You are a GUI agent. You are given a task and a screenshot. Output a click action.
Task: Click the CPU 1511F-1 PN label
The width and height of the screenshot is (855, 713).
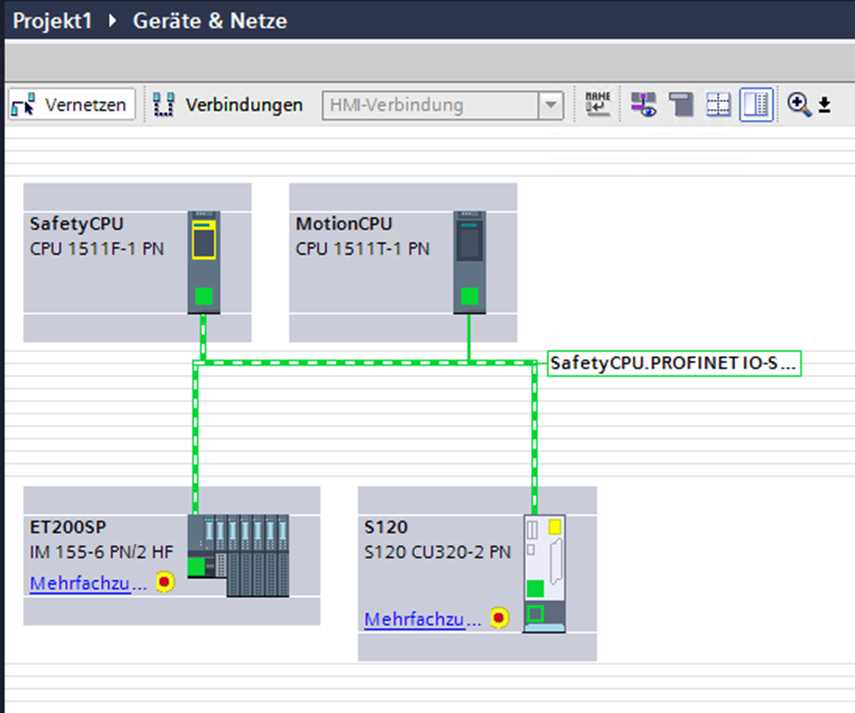(x=97, y=249)
